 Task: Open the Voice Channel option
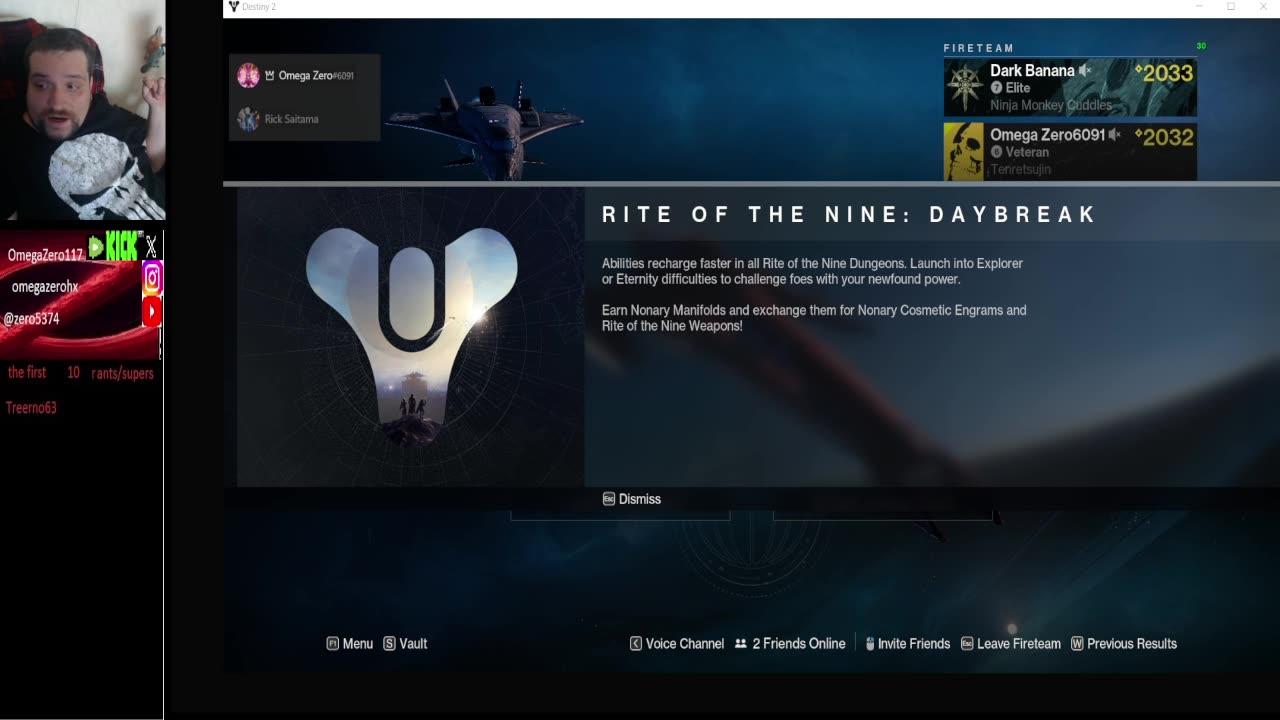pyautogui.click(x=676, y=644)
